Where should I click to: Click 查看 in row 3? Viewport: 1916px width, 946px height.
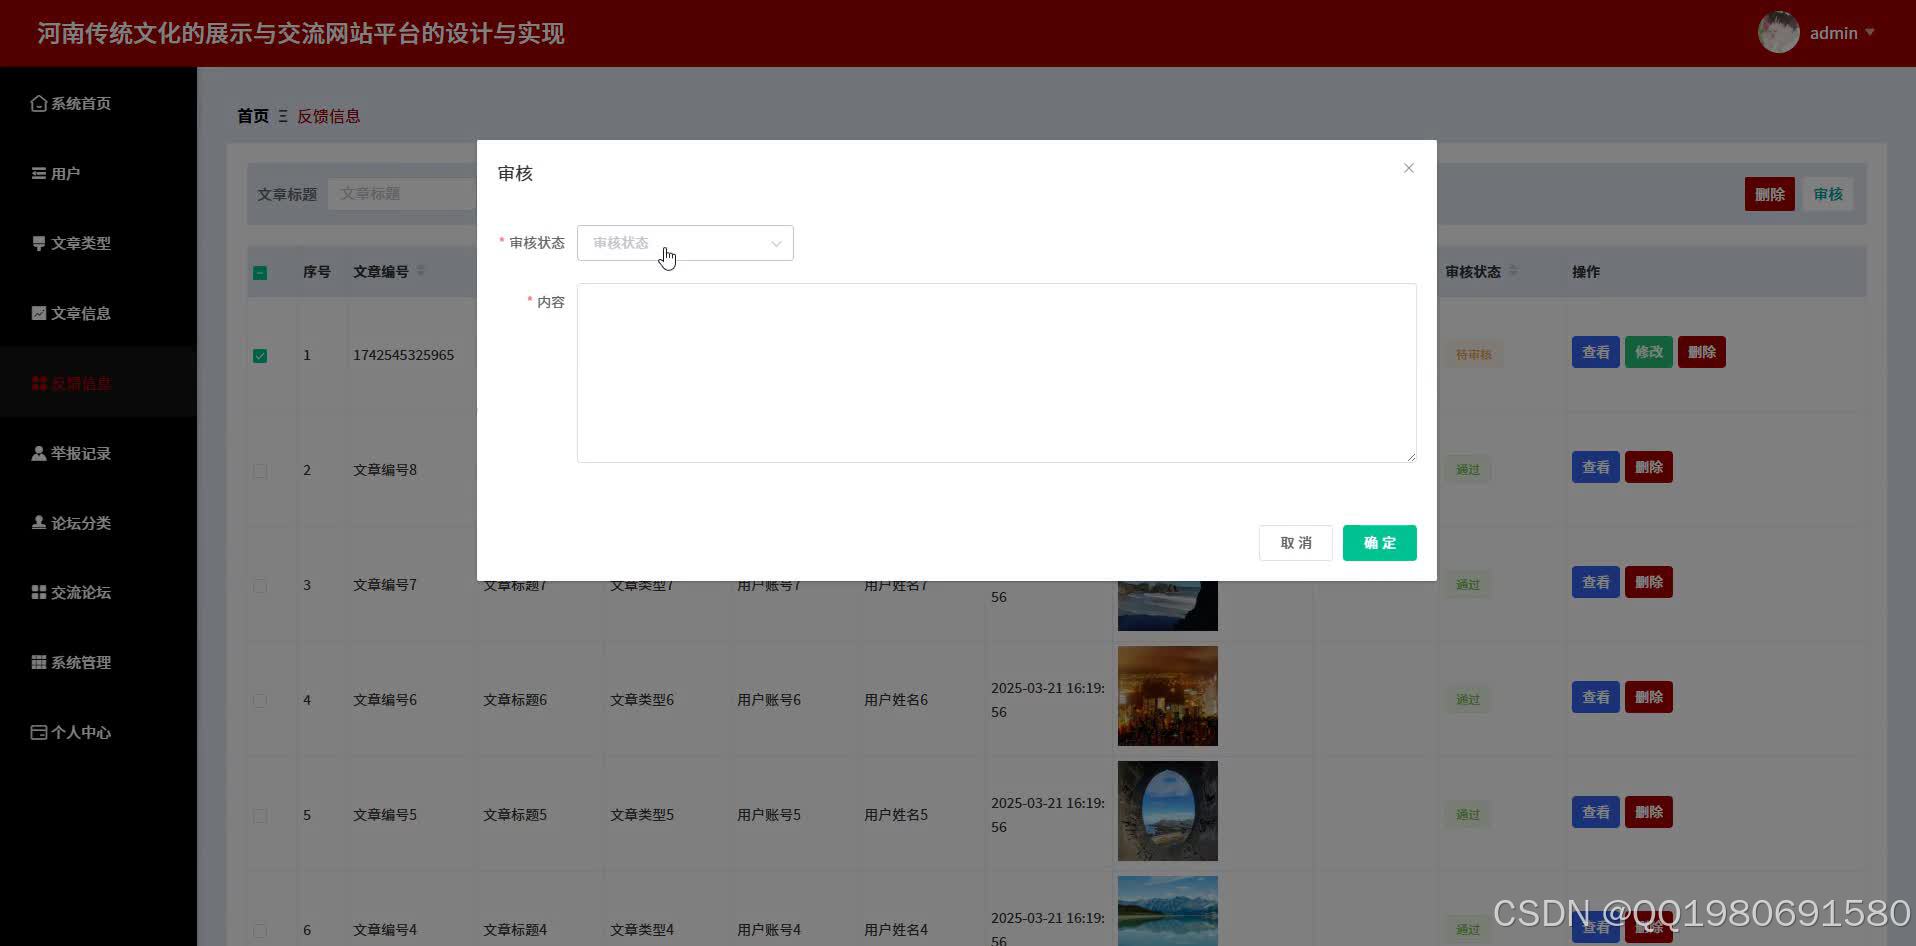[x=1595, y=582]
